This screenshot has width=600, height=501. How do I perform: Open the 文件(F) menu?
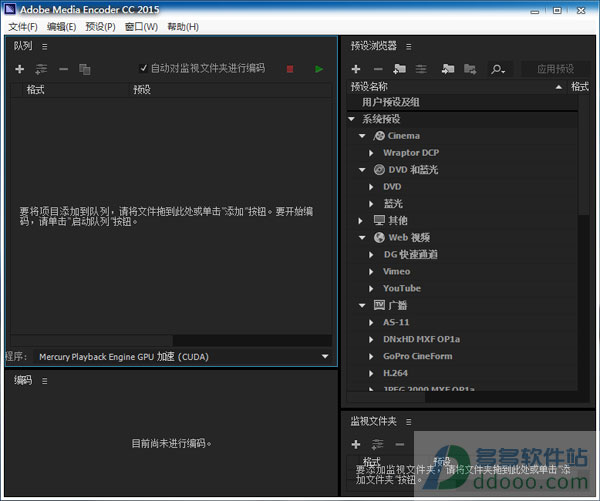[23, 27]
